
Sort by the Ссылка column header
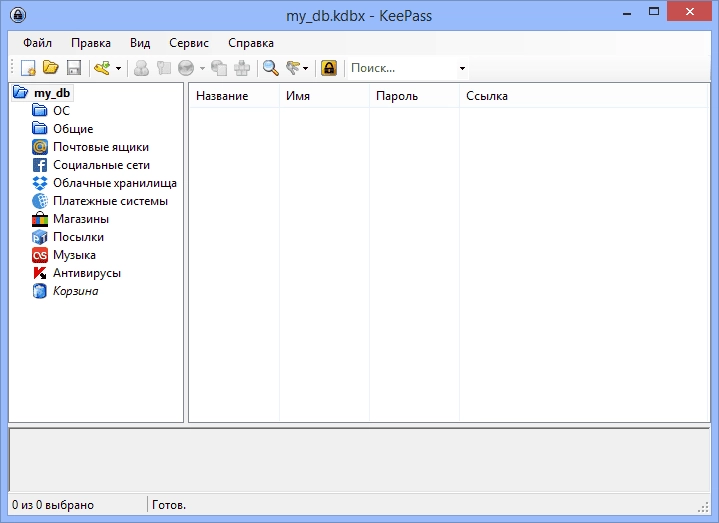pyautogui.click(x=584, y=96)
